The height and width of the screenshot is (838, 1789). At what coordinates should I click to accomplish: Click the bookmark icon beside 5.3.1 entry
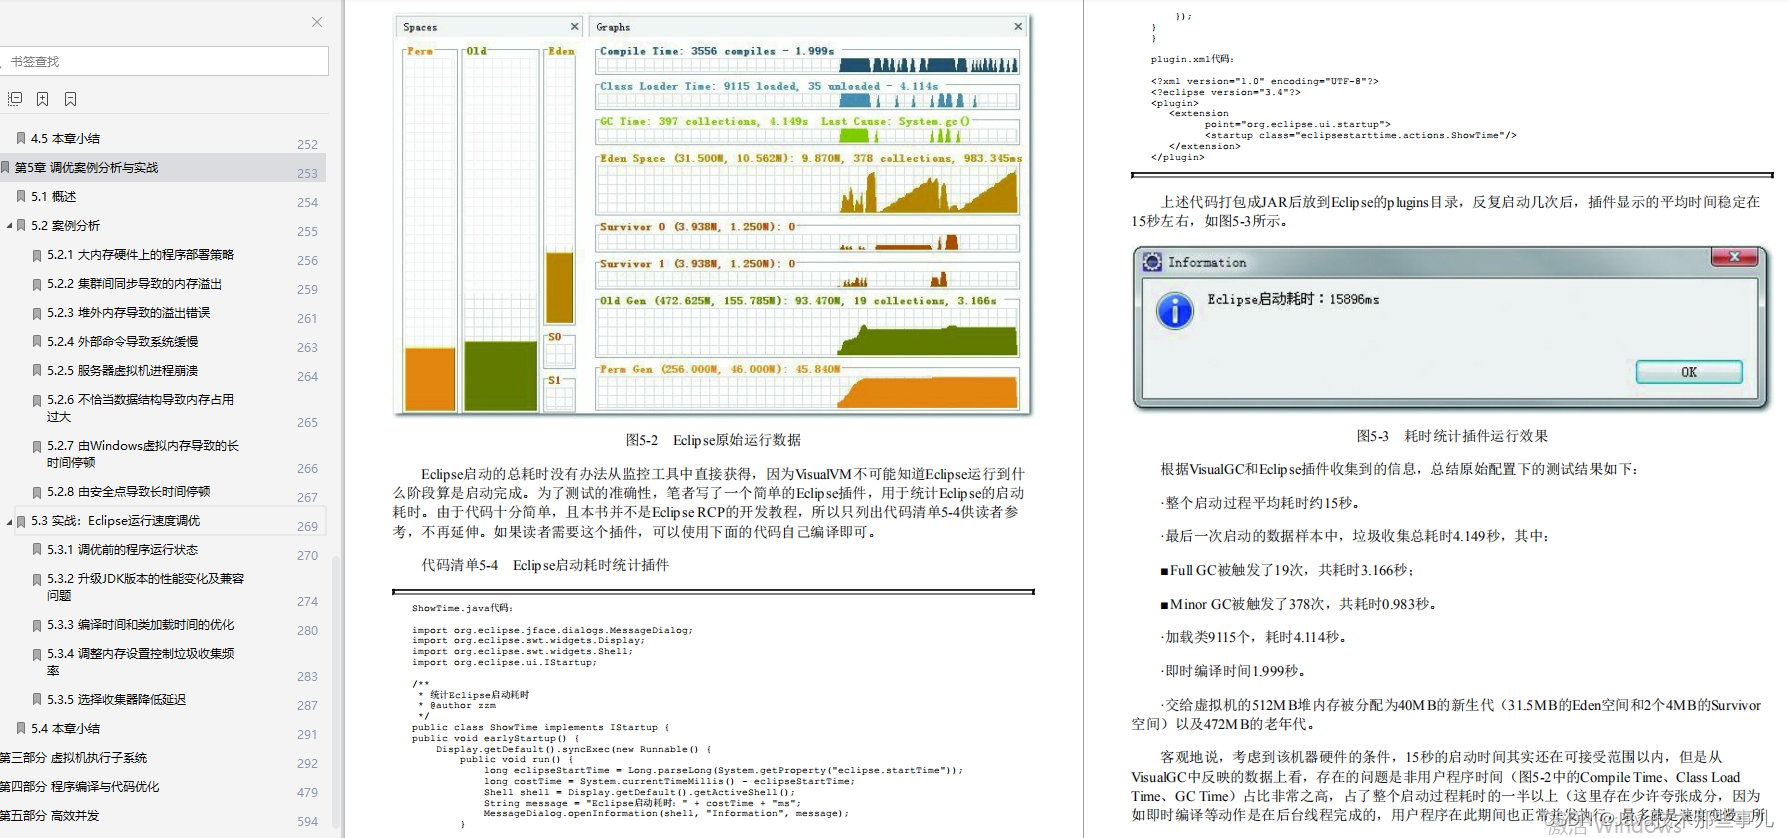coord(37,550)
